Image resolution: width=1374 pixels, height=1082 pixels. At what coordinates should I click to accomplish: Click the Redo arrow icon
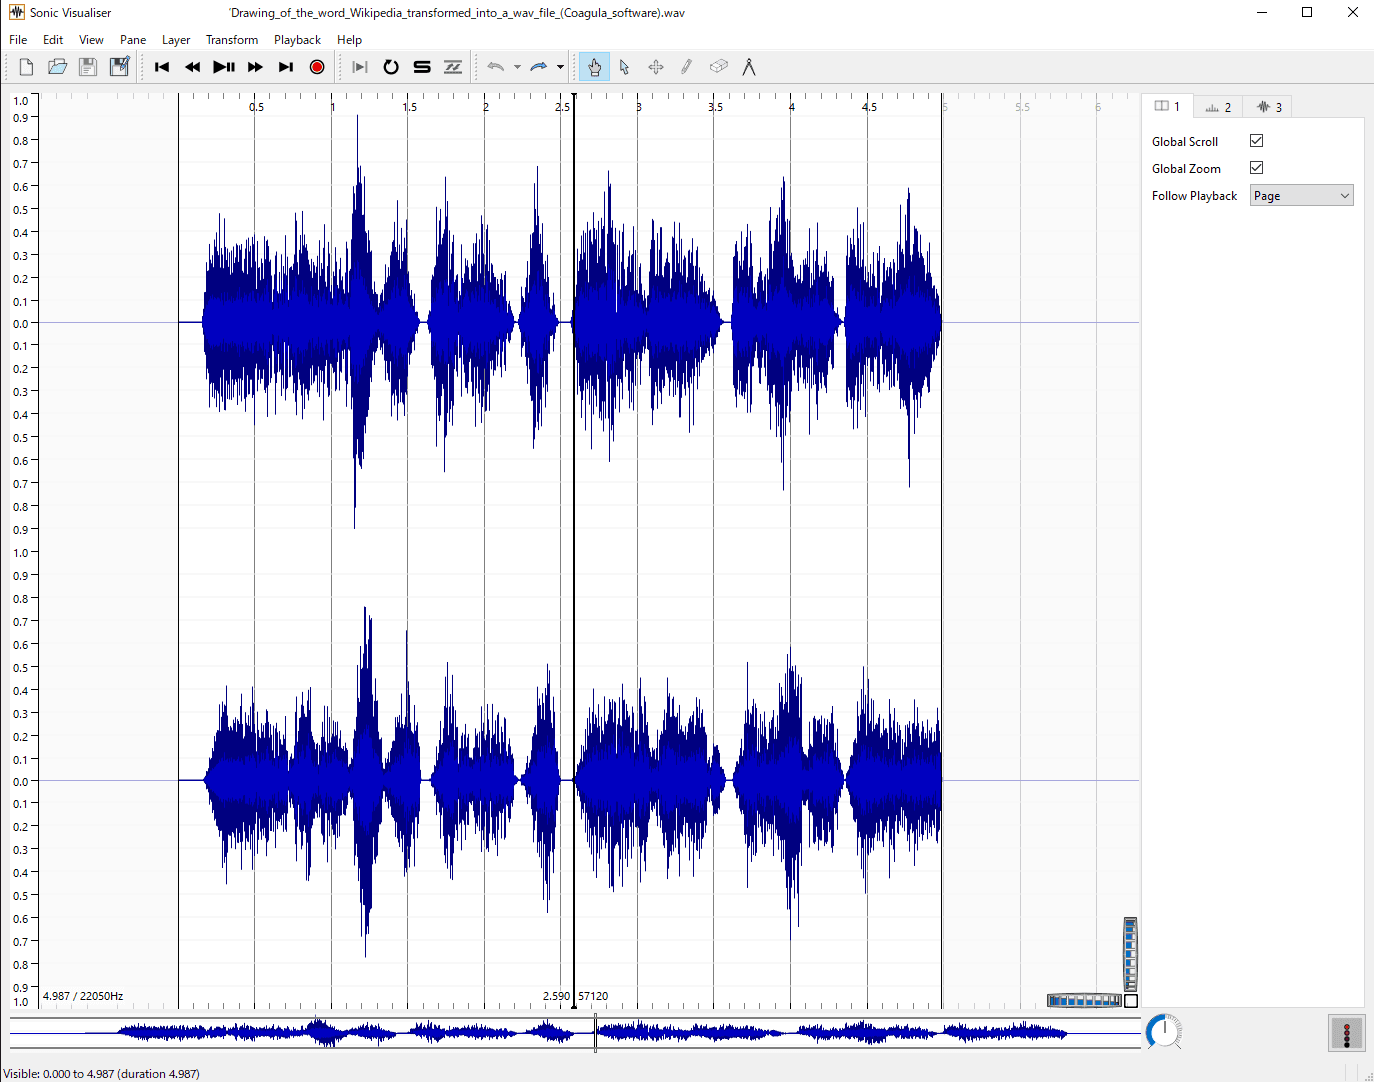(539, 67)
